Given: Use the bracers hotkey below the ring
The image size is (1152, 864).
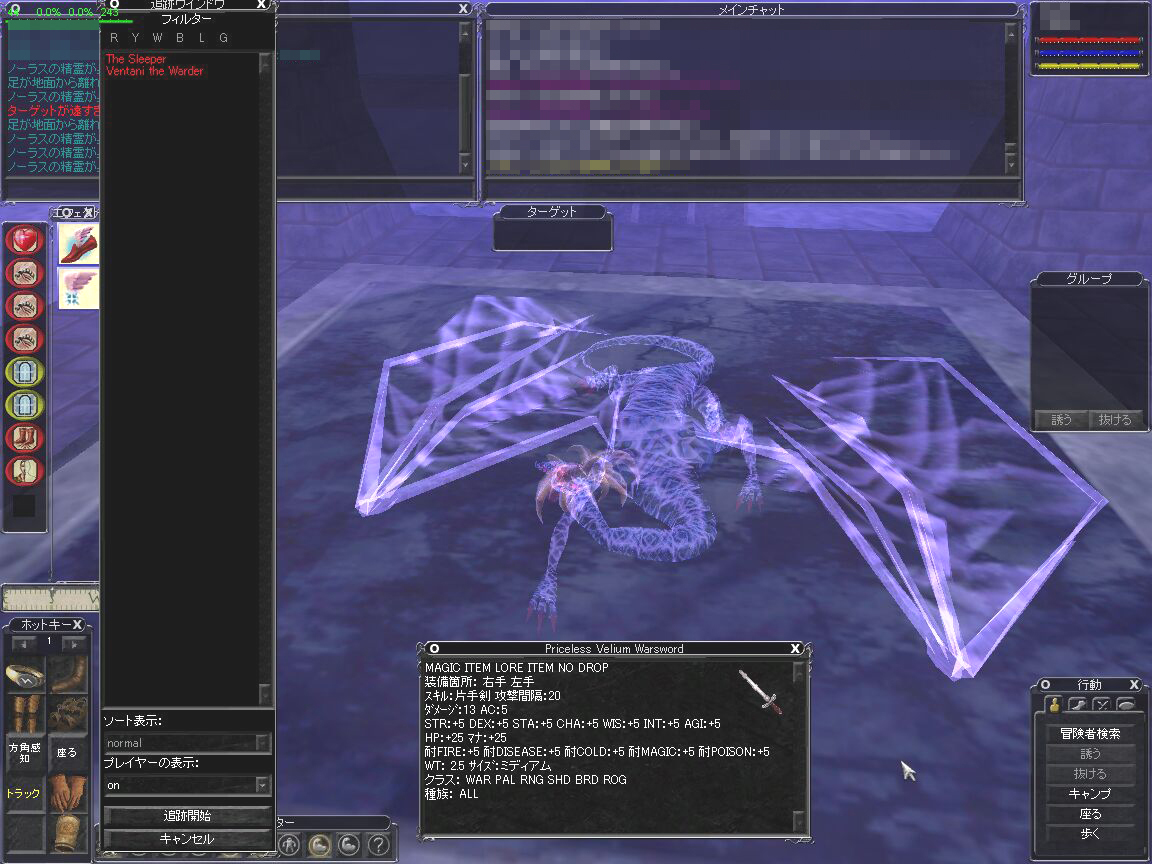Looking at the screenshot, I should coord(25,713).
